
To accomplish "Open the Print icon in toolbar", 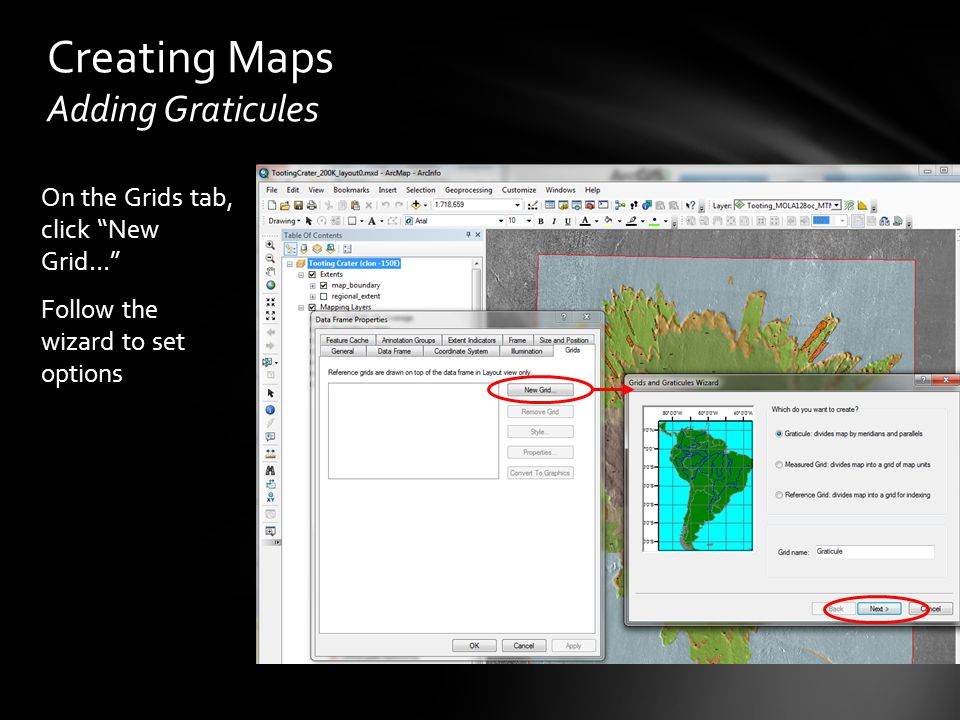I will (312, 205).
